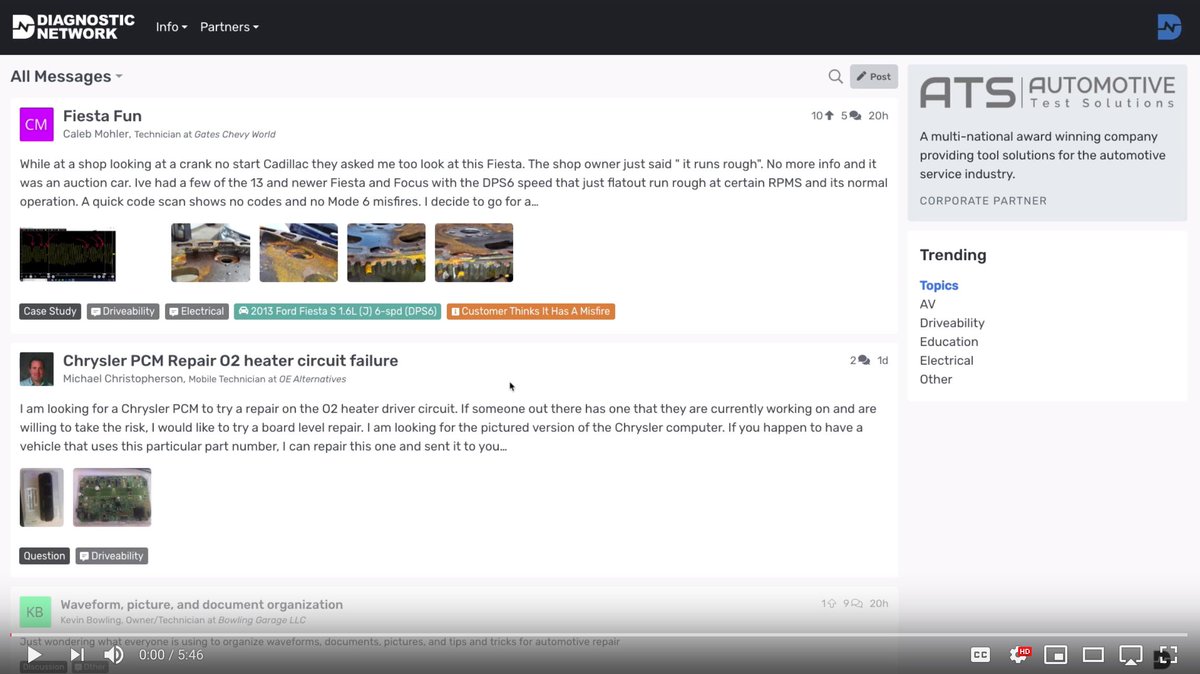Screen dimensions: 1200x674
Task: Click the comments icon on Fiesta Fun
Action: (855, 116)
